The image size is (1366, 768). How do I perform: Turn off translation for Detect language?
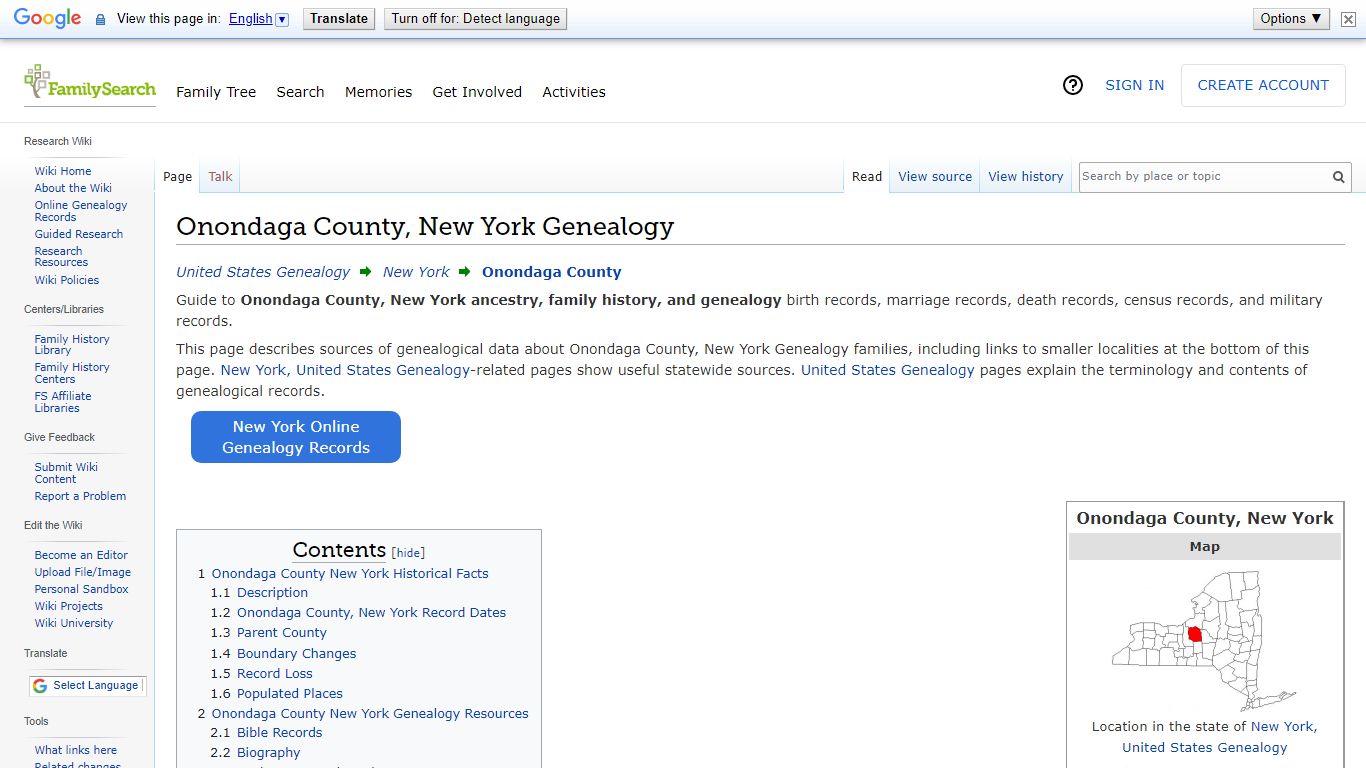(476, 19)
